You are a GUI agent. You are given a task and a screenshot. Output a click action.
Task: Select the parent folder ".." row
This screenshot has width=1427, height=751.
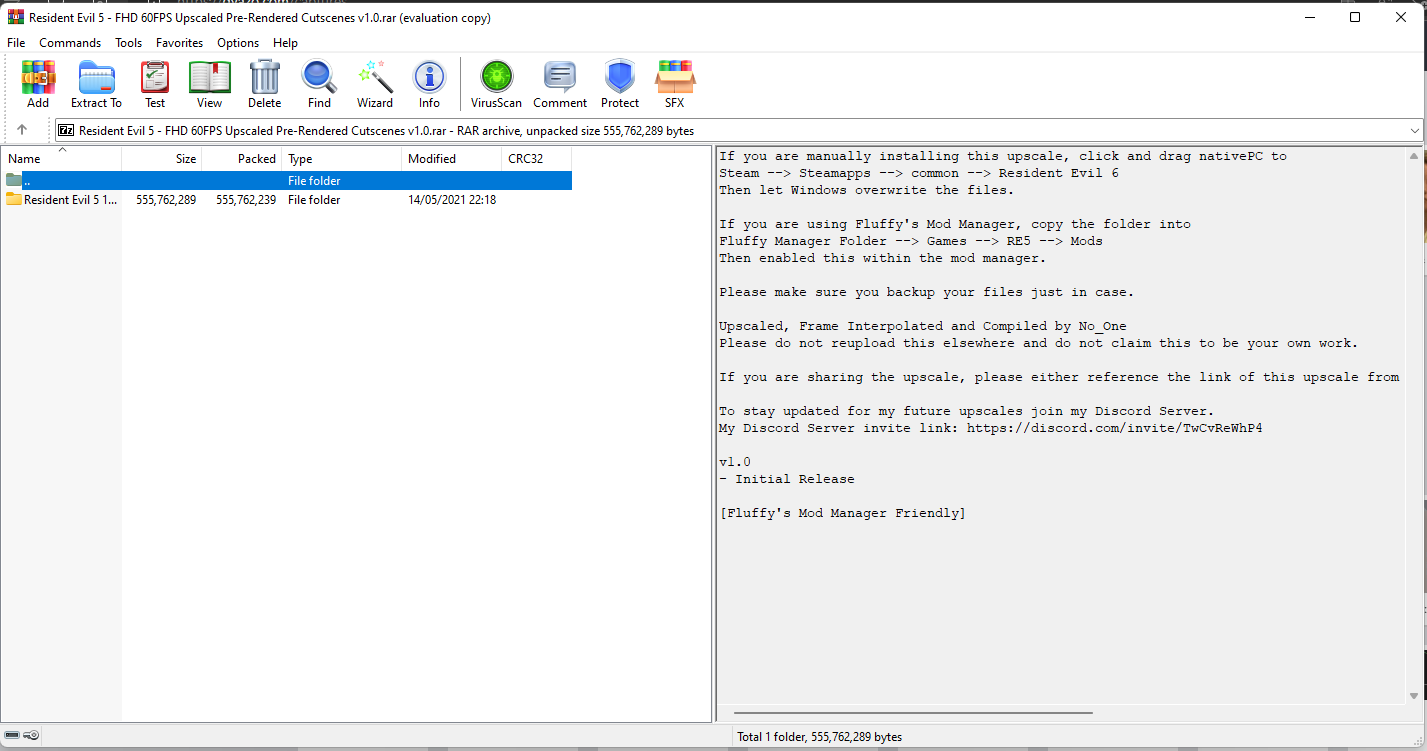[288, 181]
